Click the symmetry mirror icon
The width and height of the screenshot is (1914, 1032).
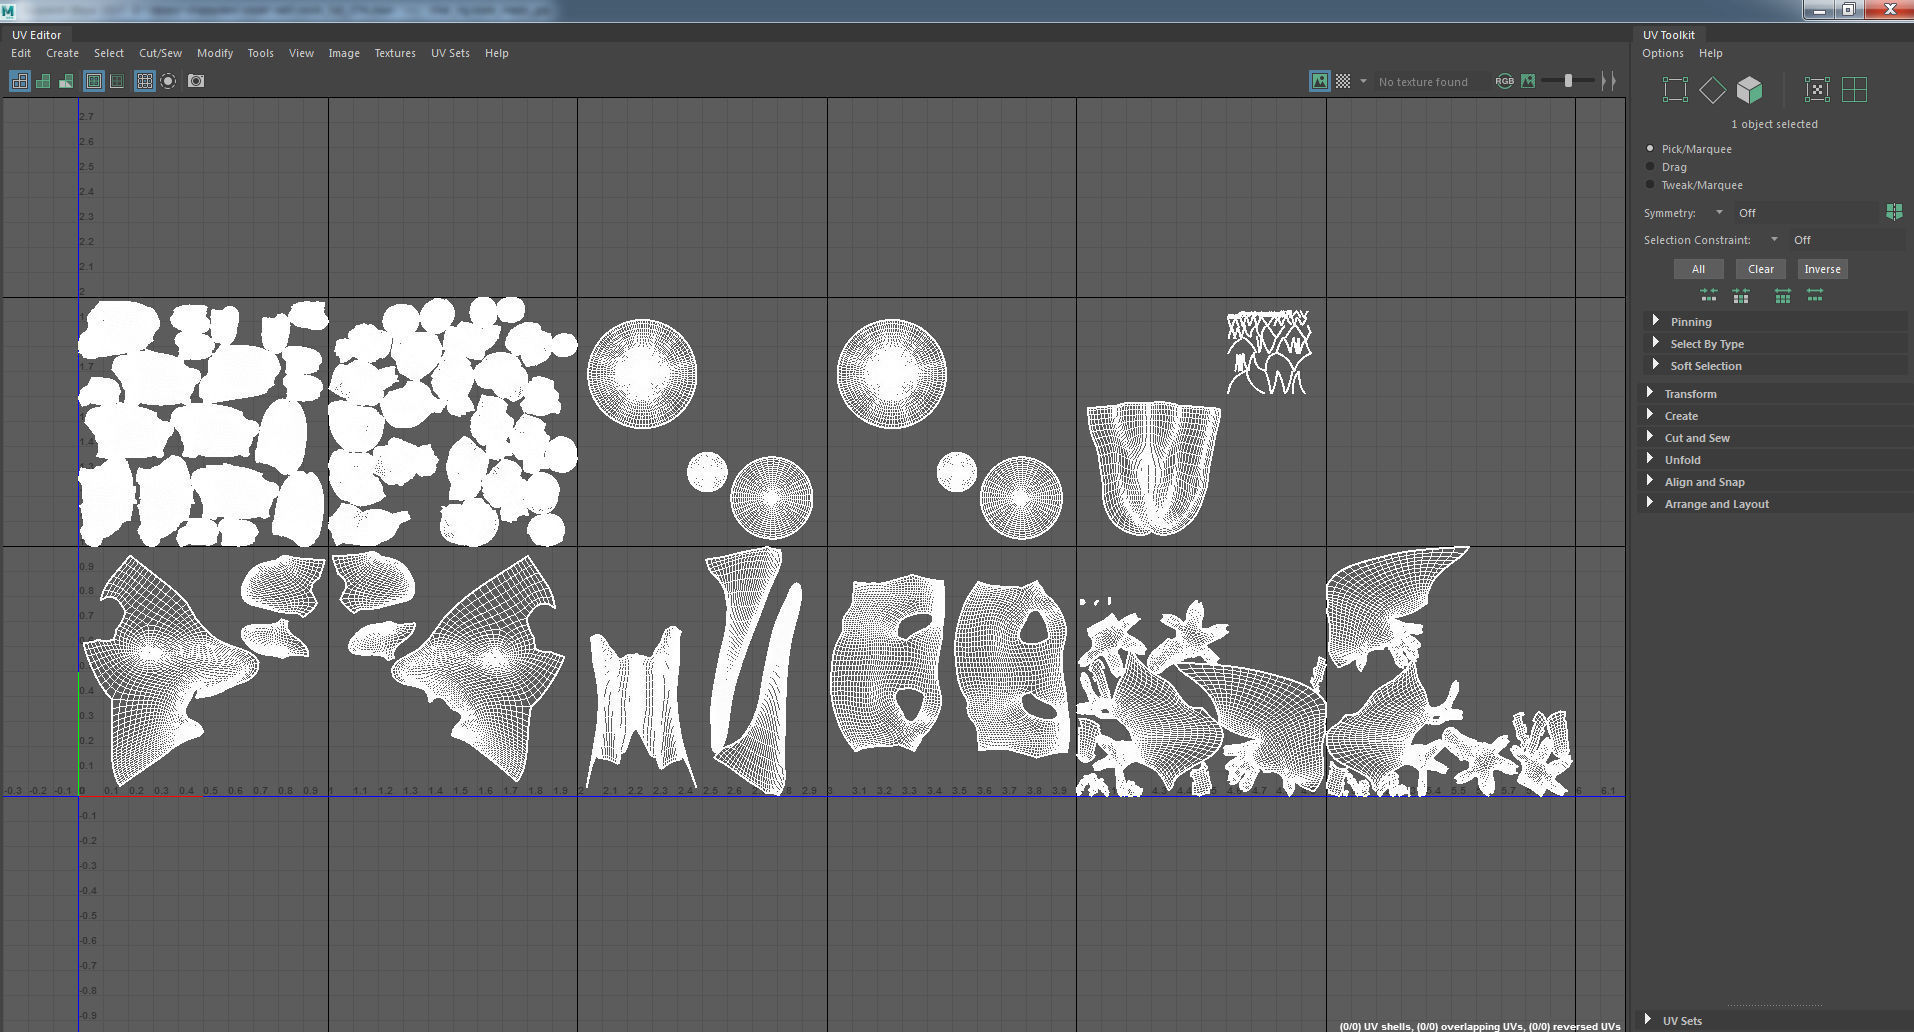(1894, 212)
